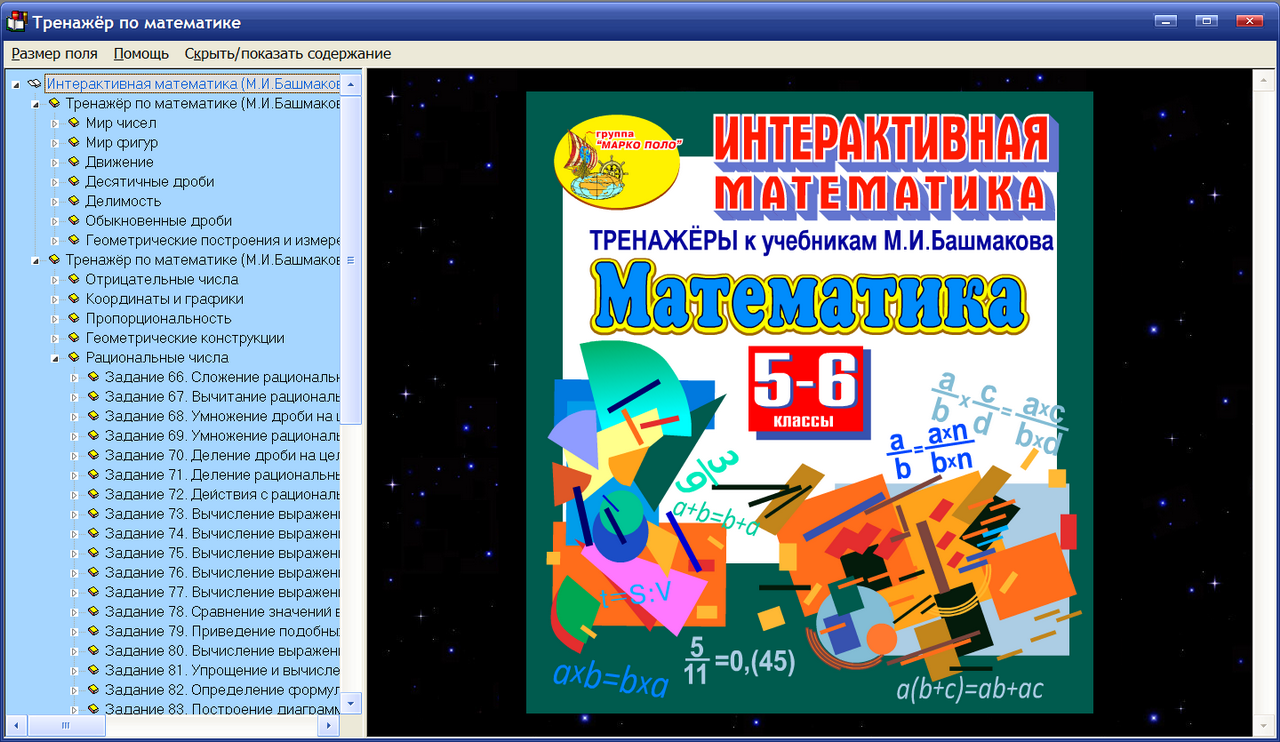Collapse the "Интерактивная математика" root node

point(14,84)
